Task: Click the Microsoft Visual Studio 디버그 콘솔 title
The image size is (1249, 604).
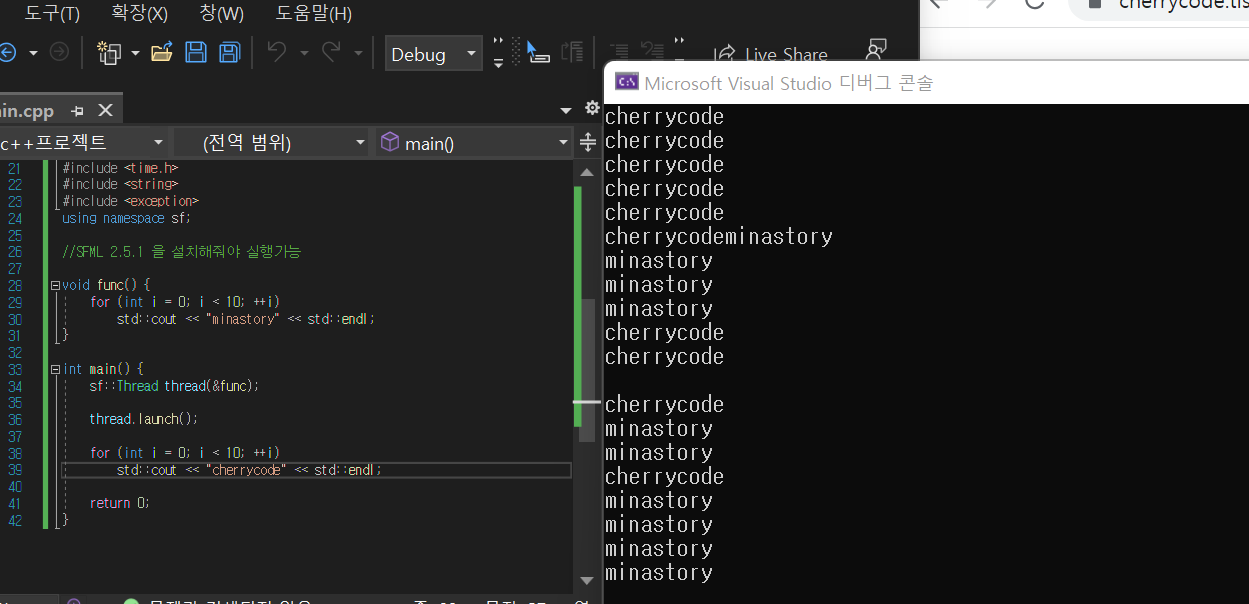Action: coord(789,83)
